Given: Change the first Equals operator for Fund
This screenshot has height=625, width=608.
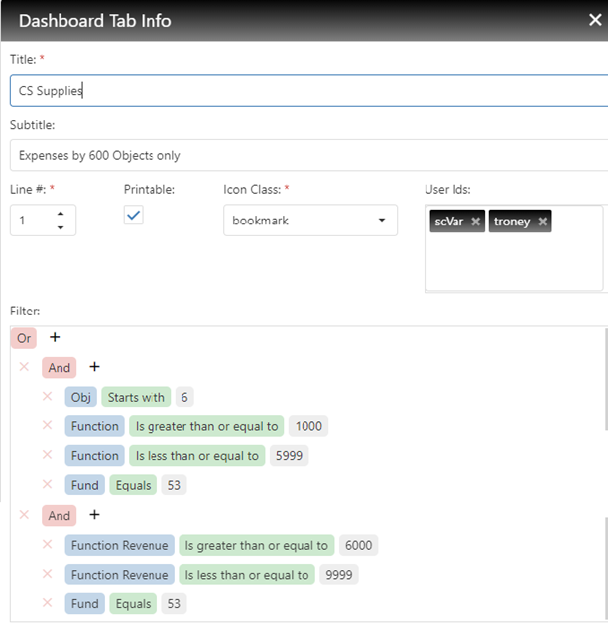Looking at the screenshot, I should (x=133, y=485).
